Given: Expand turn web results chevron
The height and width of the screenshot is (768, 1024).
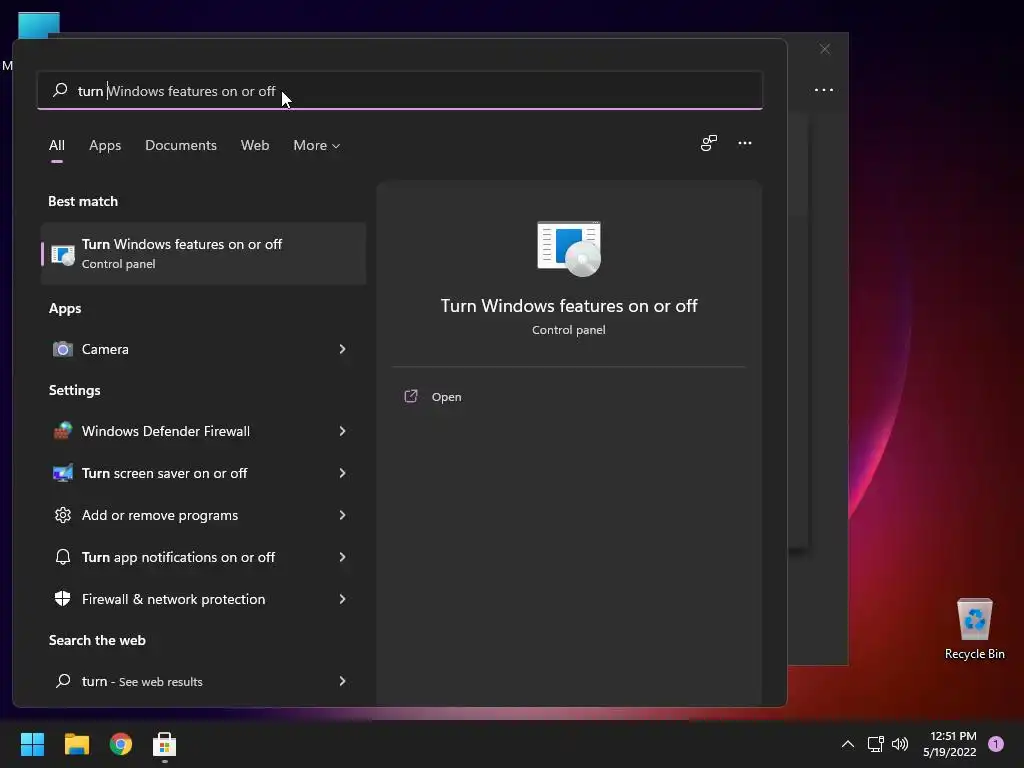Looking at the screenshot, I should (x=342, y=681).
